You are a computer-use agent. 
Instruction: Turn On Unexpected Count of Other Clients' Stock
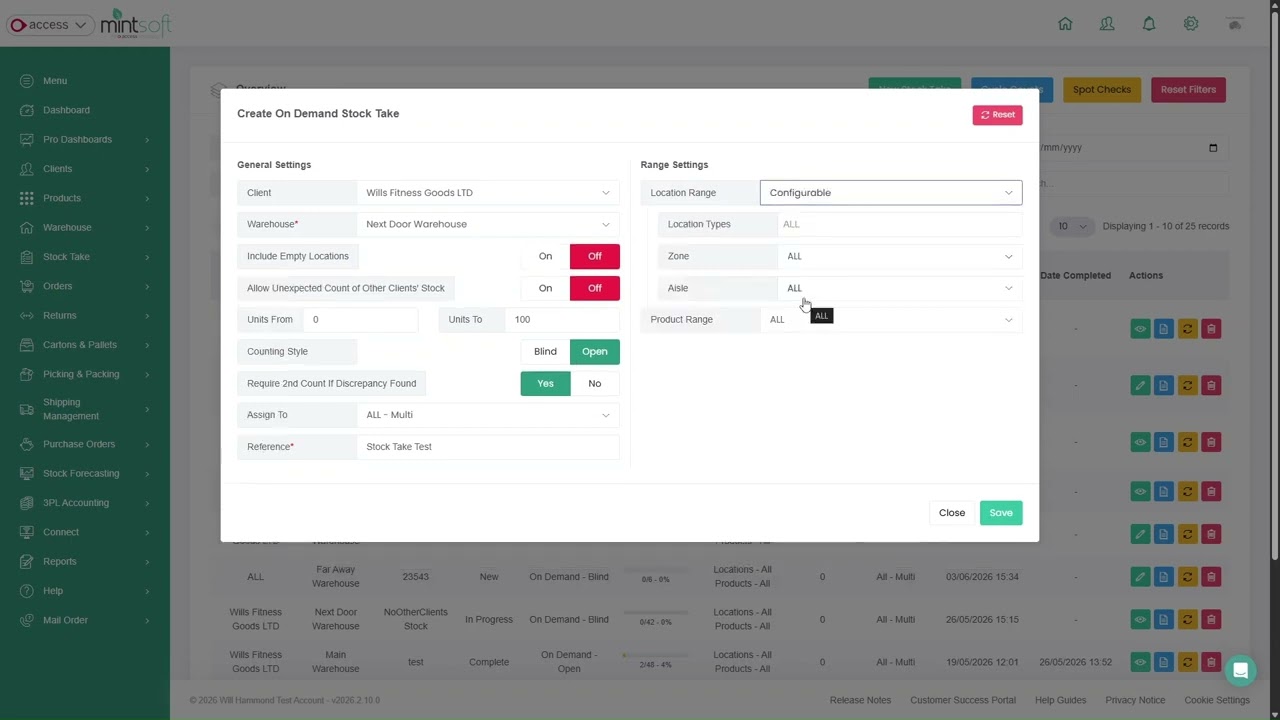coord(545,288)
